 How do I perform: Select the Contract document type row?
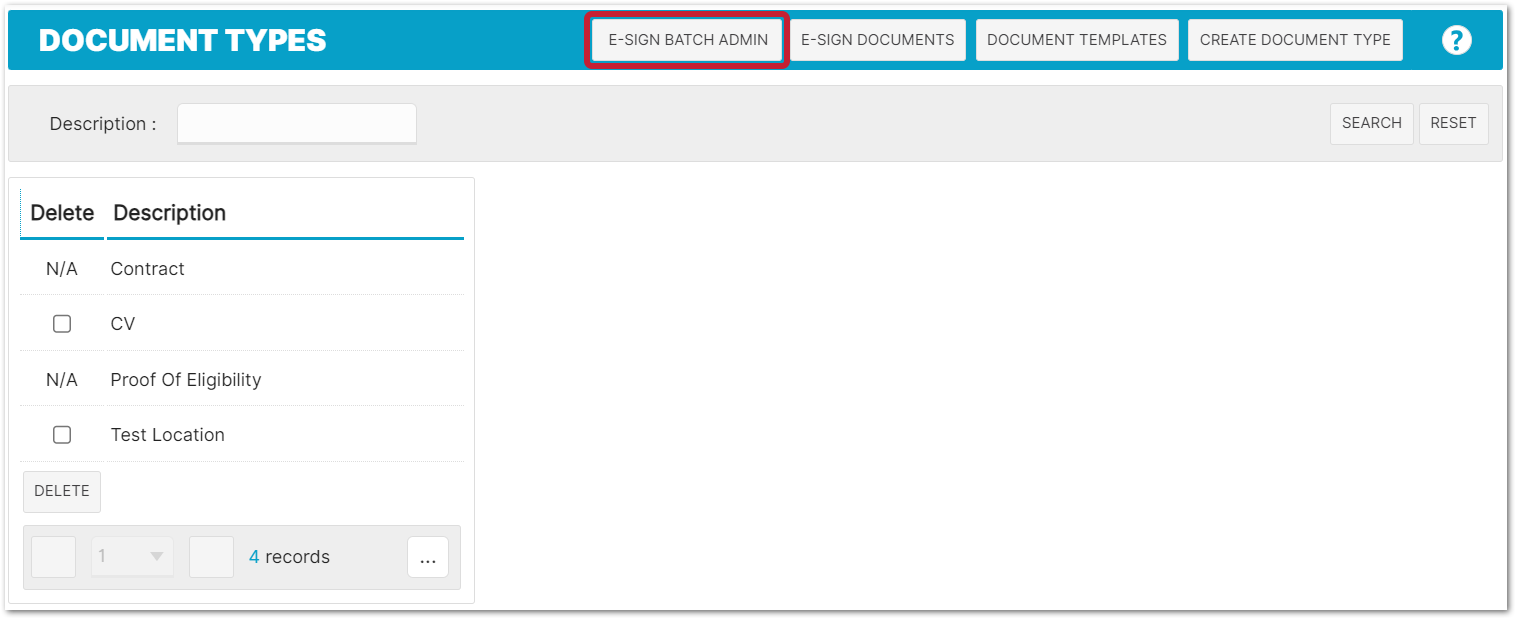pos(148,269)
